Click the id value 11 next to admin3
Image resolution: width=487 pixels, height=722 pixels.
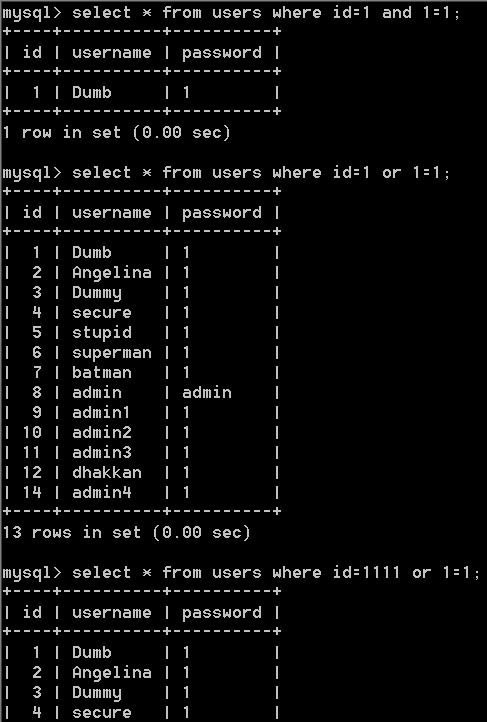coord(32,453)
